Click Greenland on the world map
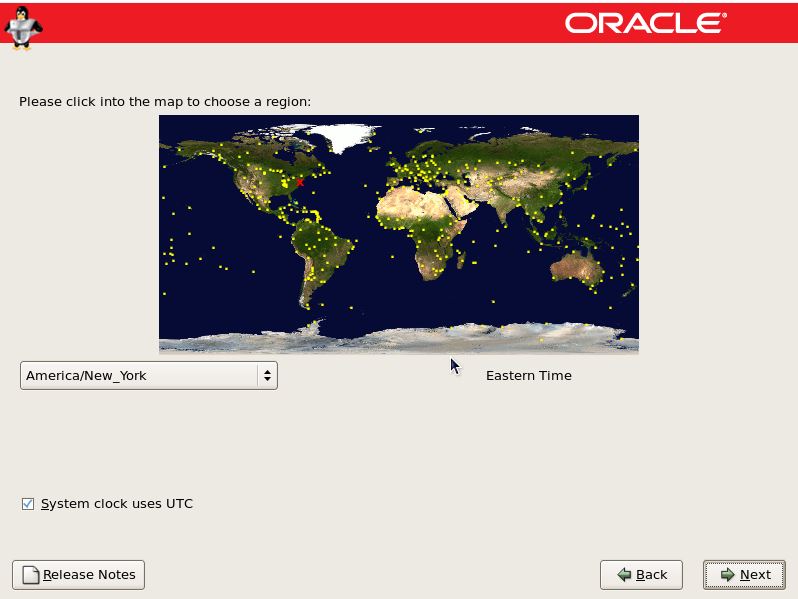The height and width of the screenshot is (599, 798). pos(345,136)
